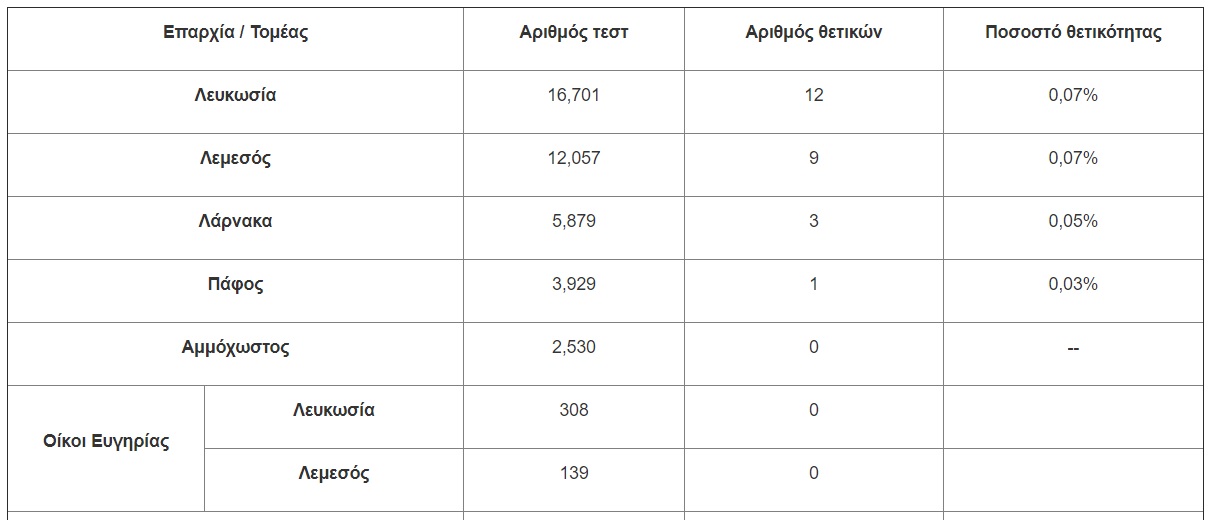Viewport: 1210px width, 520px height.
Task: Click the 5,879 value cell
Action: (x=574, y=221)
